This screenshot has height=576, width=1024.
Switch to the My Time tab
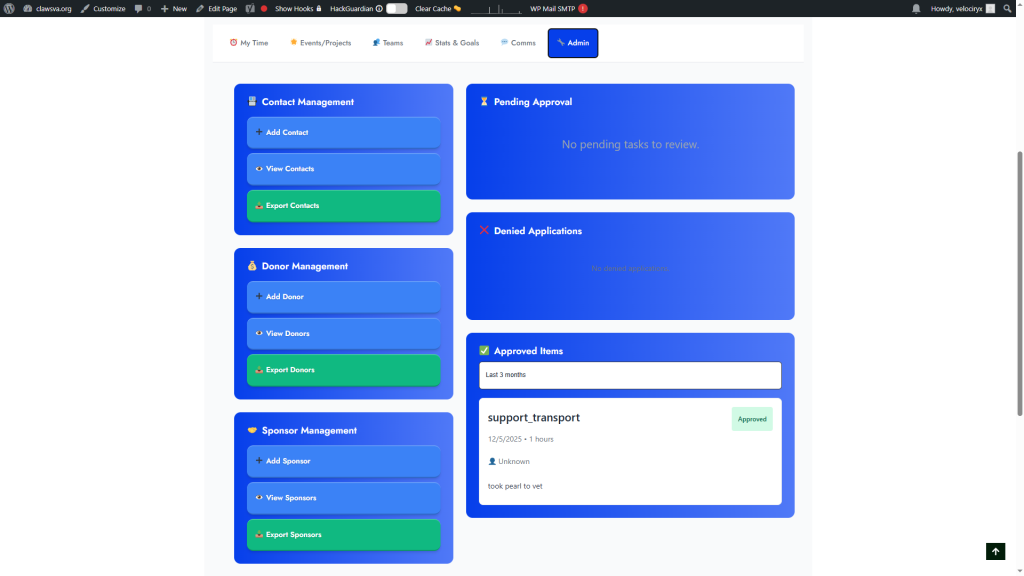click(249, 43)
